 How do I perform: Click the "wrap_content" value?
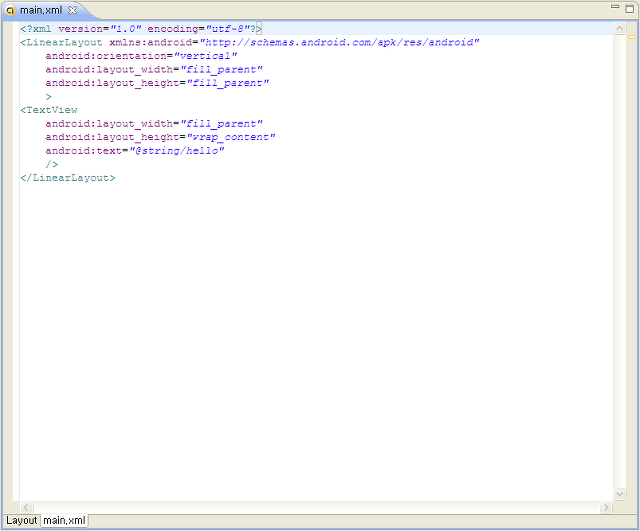point(231,137)
